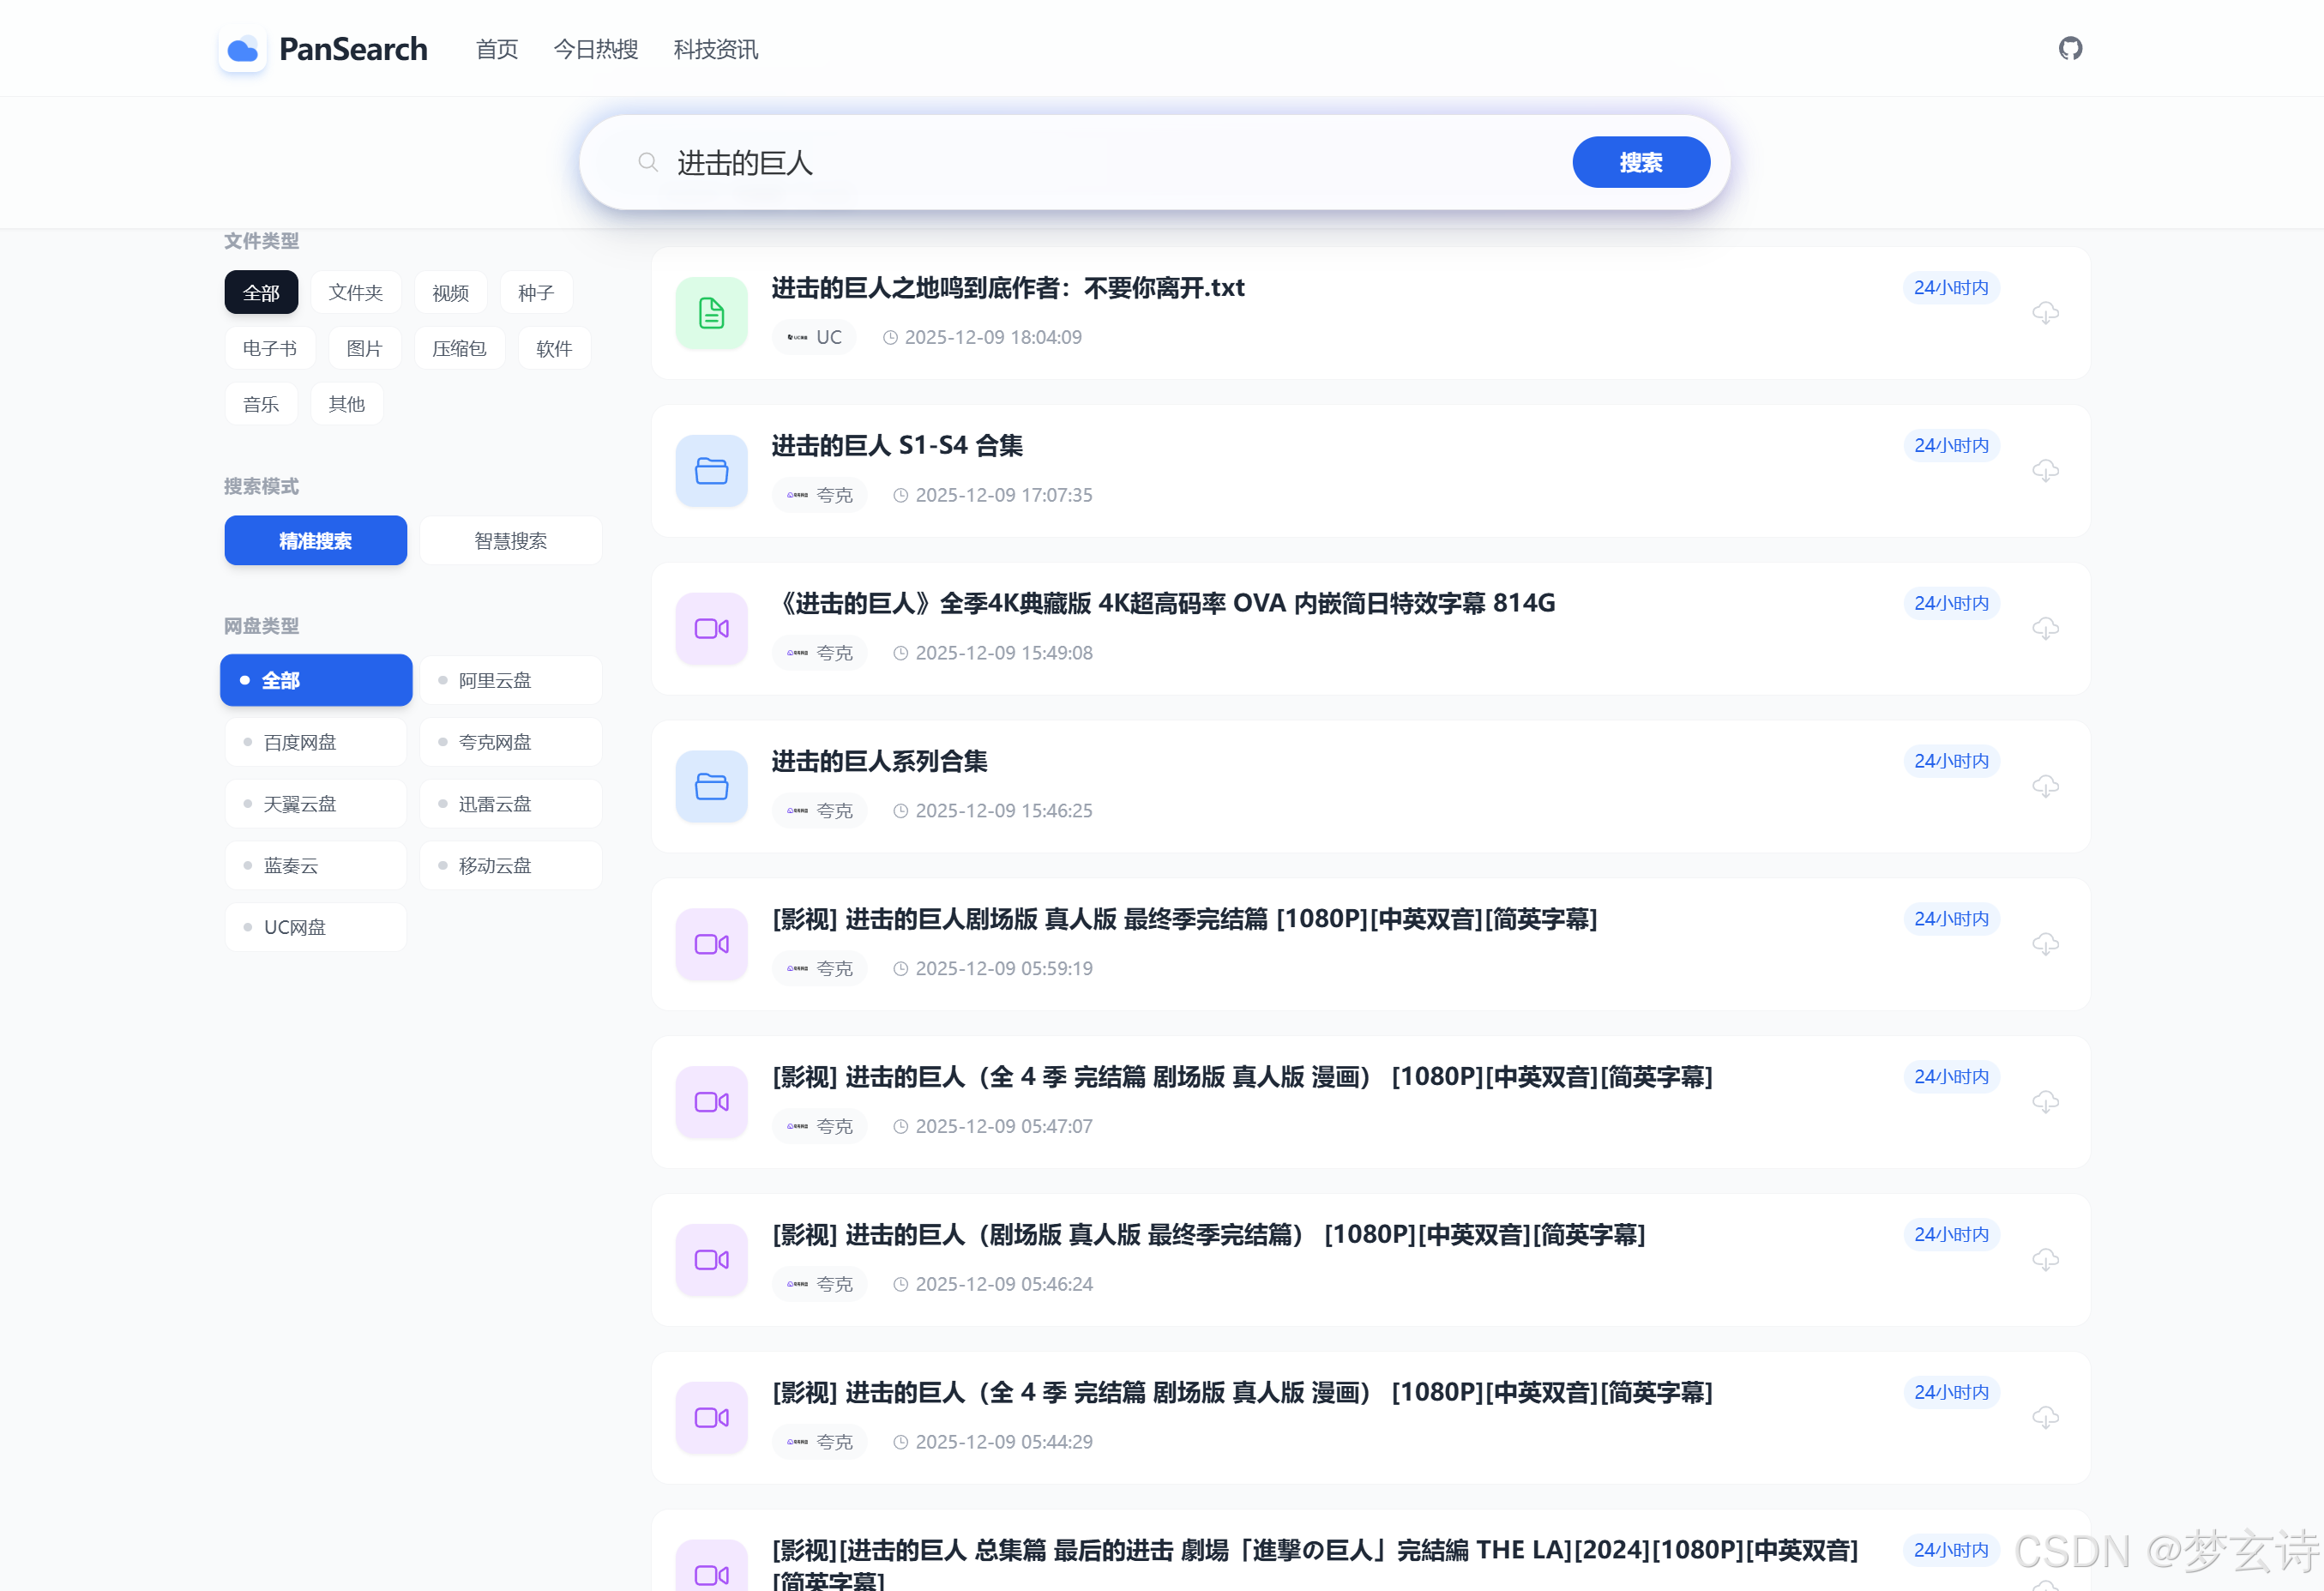The width and height of the screenshot is (2324, 1591).
Task: Open the GitHub repository icon
Action: [2070, 48]
